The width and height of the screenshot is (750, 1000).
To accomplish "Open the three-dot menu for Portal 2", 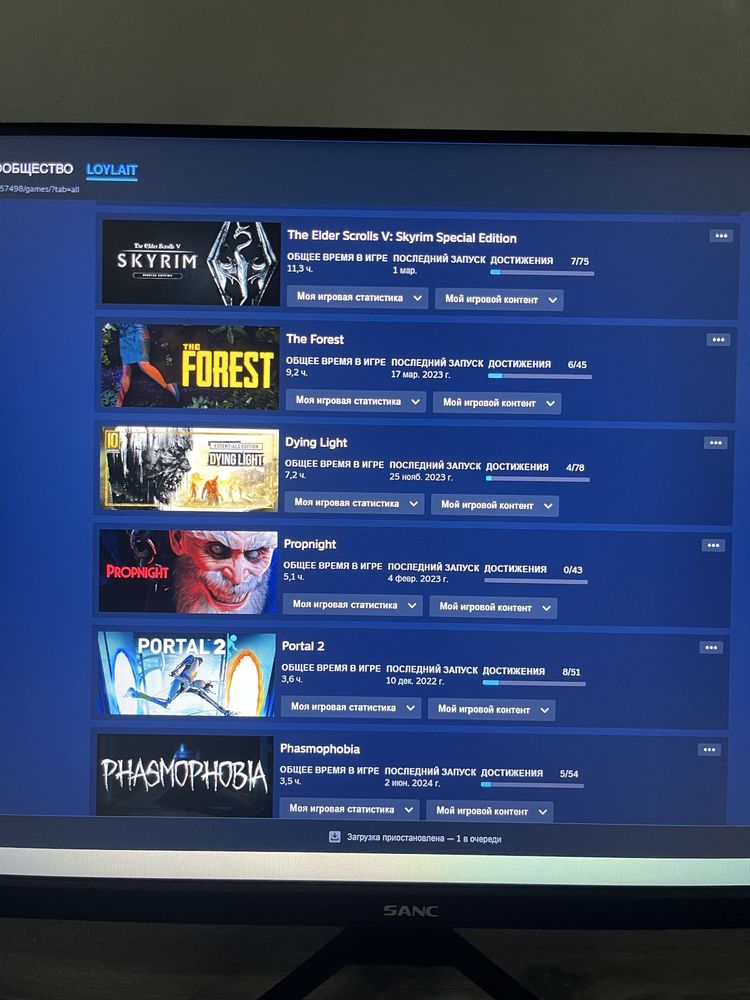I will 711,647.
